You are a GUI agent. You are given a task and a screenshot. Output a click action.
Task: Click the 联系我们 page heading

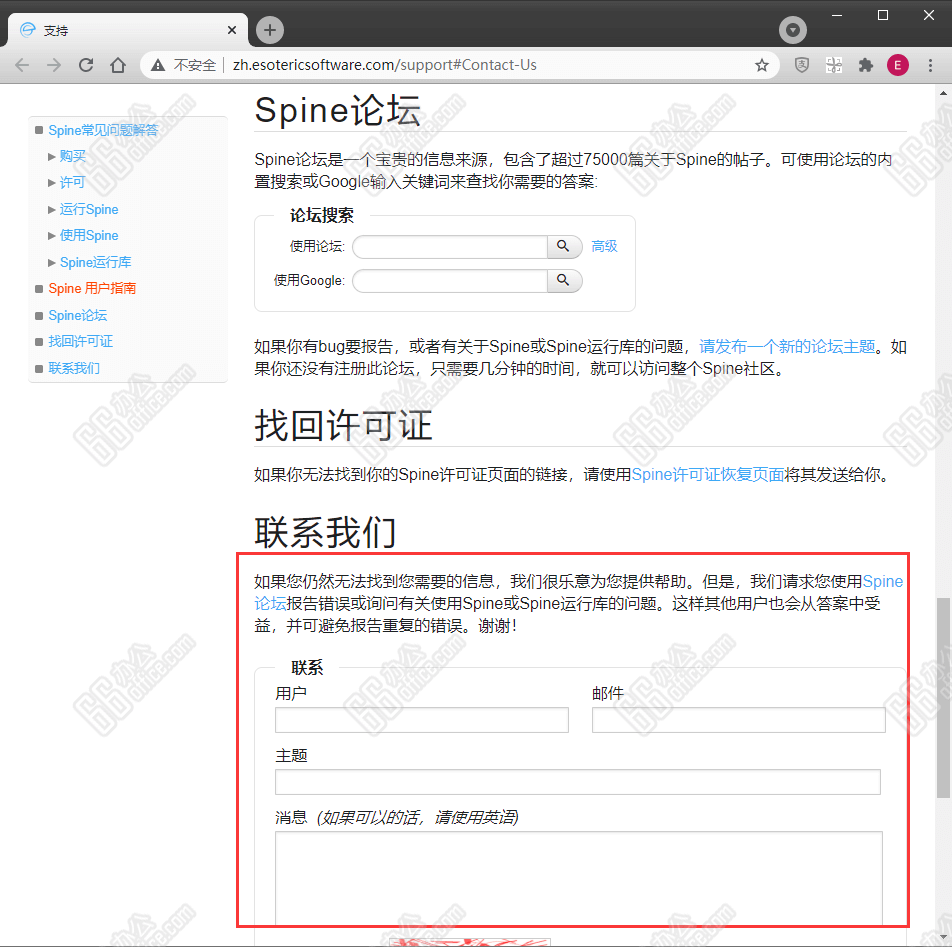[325, 532]
